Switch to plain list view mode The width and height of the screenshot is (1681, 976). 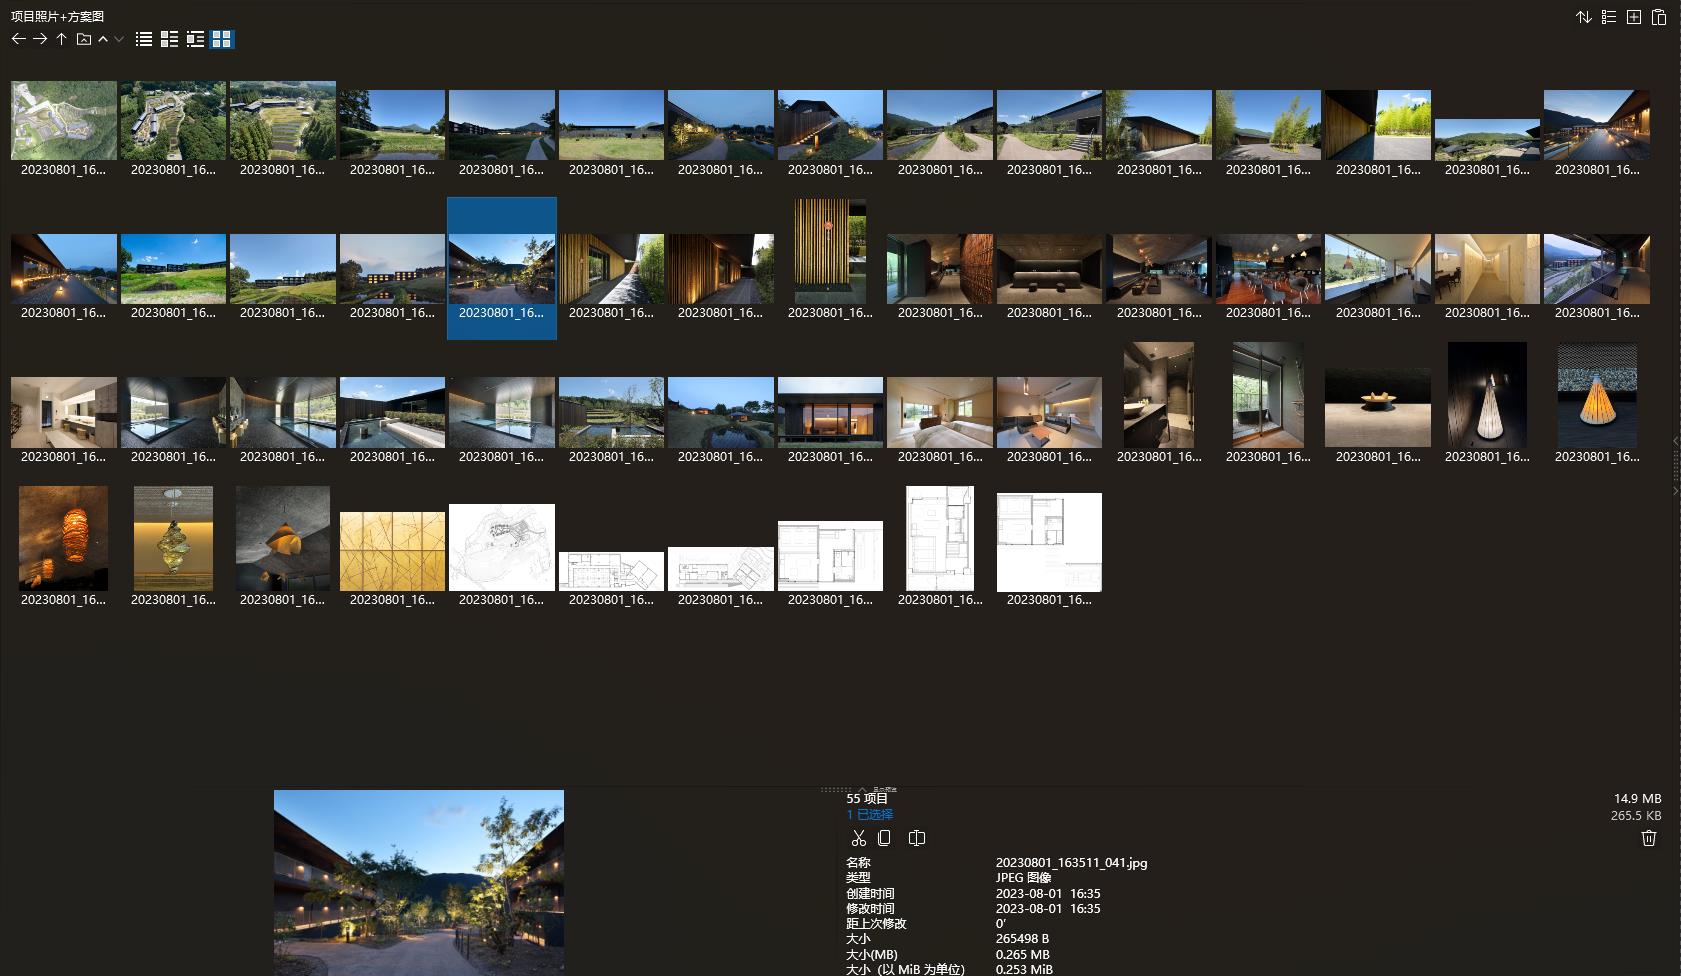[144, 39]
